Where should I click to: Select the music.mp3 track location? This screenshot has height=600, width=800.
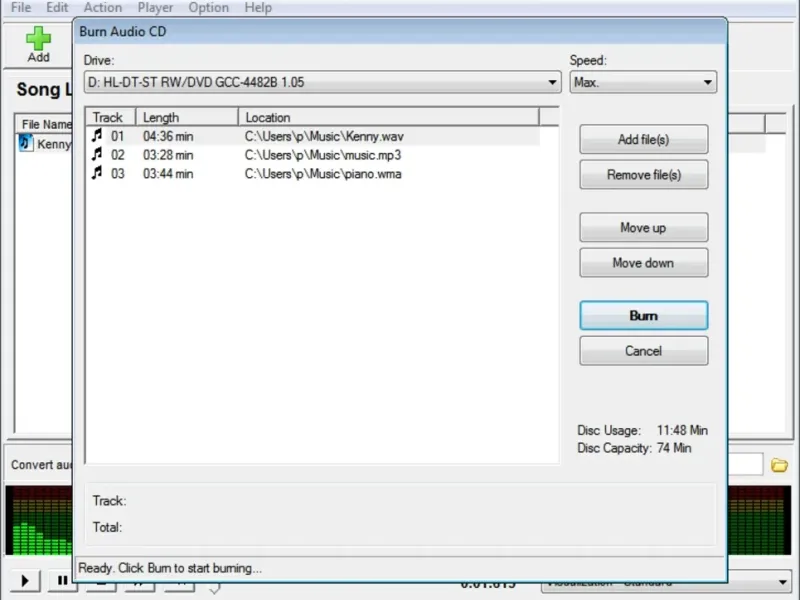(x=323, y=155)
